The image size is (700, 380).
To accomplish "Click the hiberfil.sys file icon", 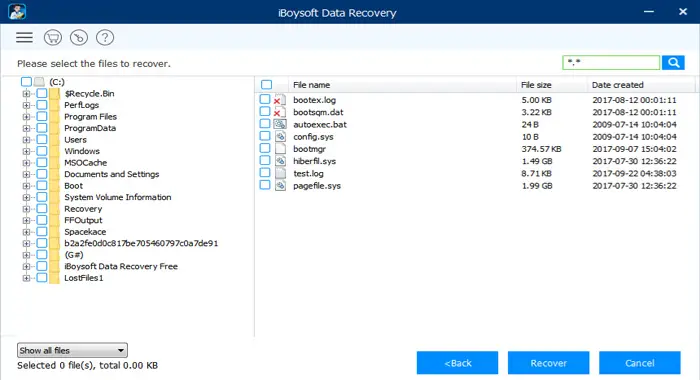I will (280, 161).
